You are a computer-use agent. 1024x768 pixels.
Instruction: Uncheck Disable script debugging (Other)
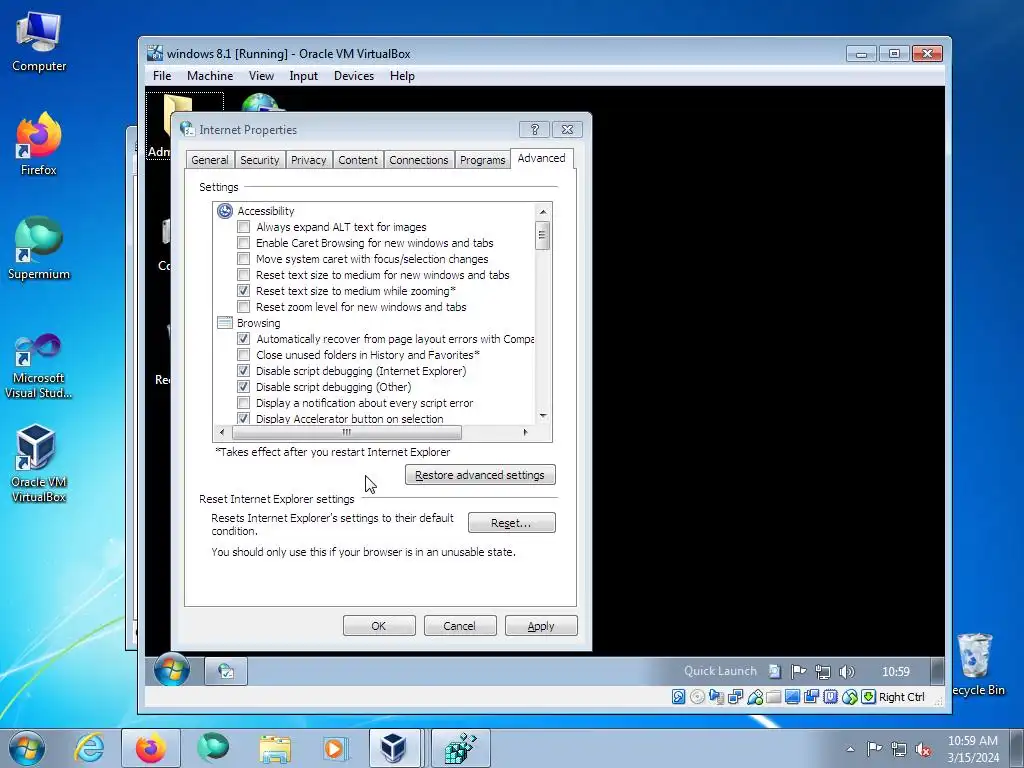(244, 387)
